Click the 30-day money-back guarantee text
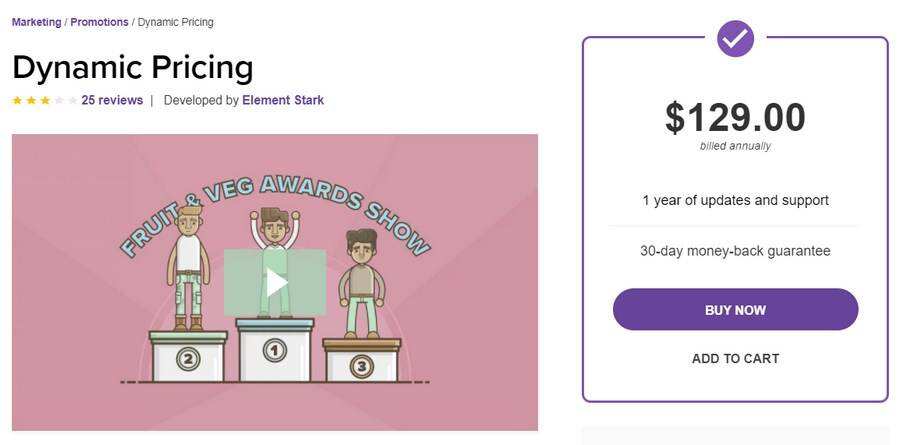Image resolution: width=900 pixels, height=445 pixels. [735, 251]
